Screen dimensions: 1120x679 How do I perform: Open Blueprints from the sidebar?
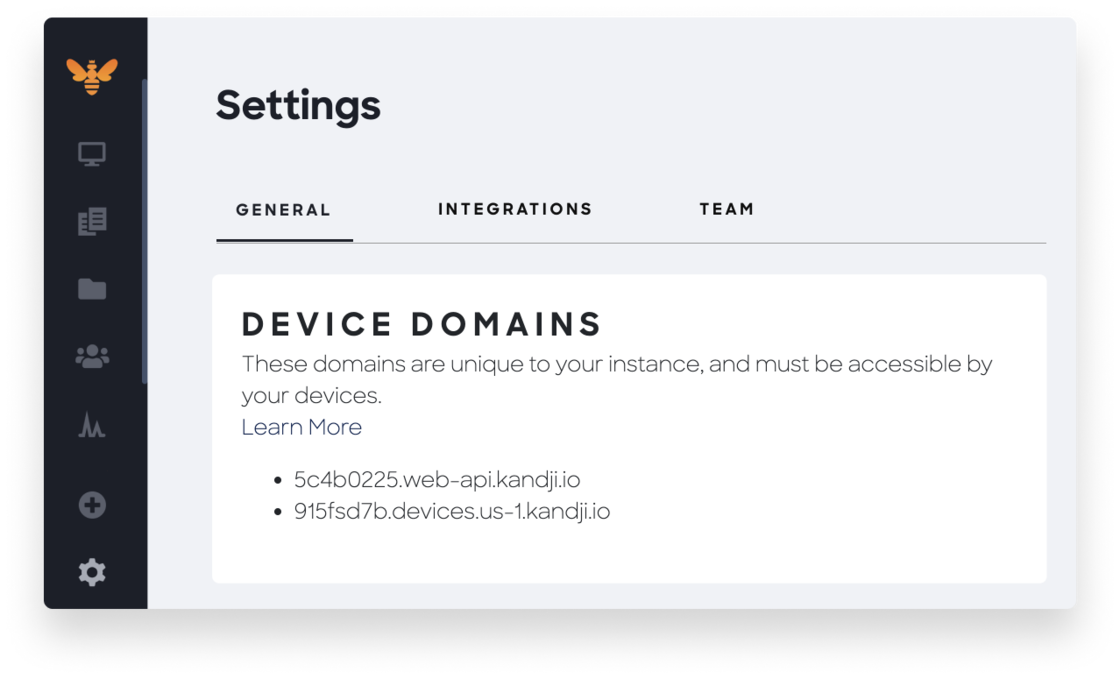[92, 222]
